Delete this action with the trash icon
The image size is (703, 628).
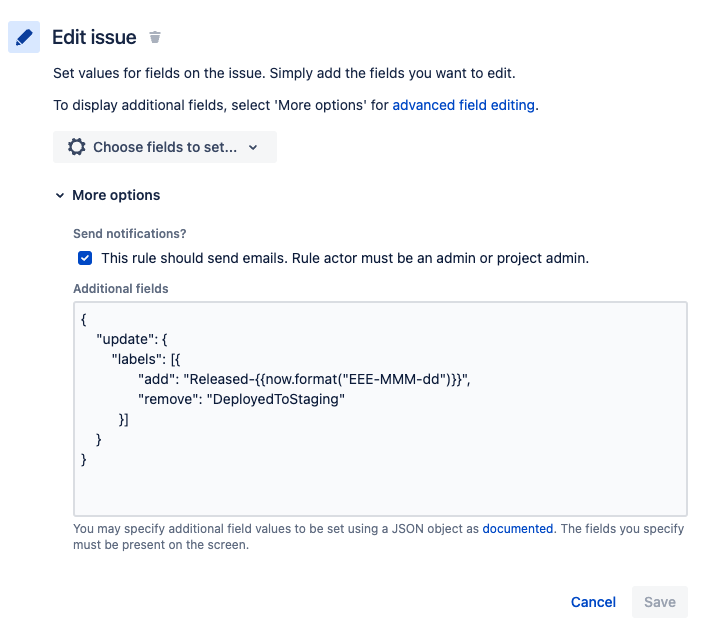pos(155,37)
